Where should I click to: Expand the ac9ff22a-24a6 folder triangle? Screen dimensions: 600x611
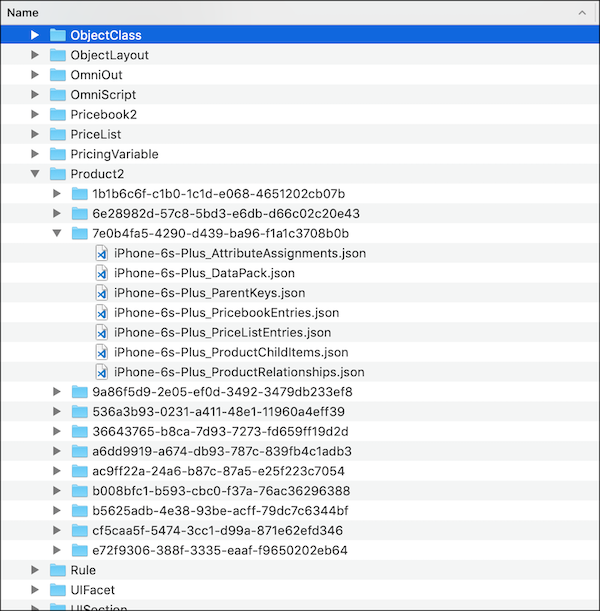point(57,471)
